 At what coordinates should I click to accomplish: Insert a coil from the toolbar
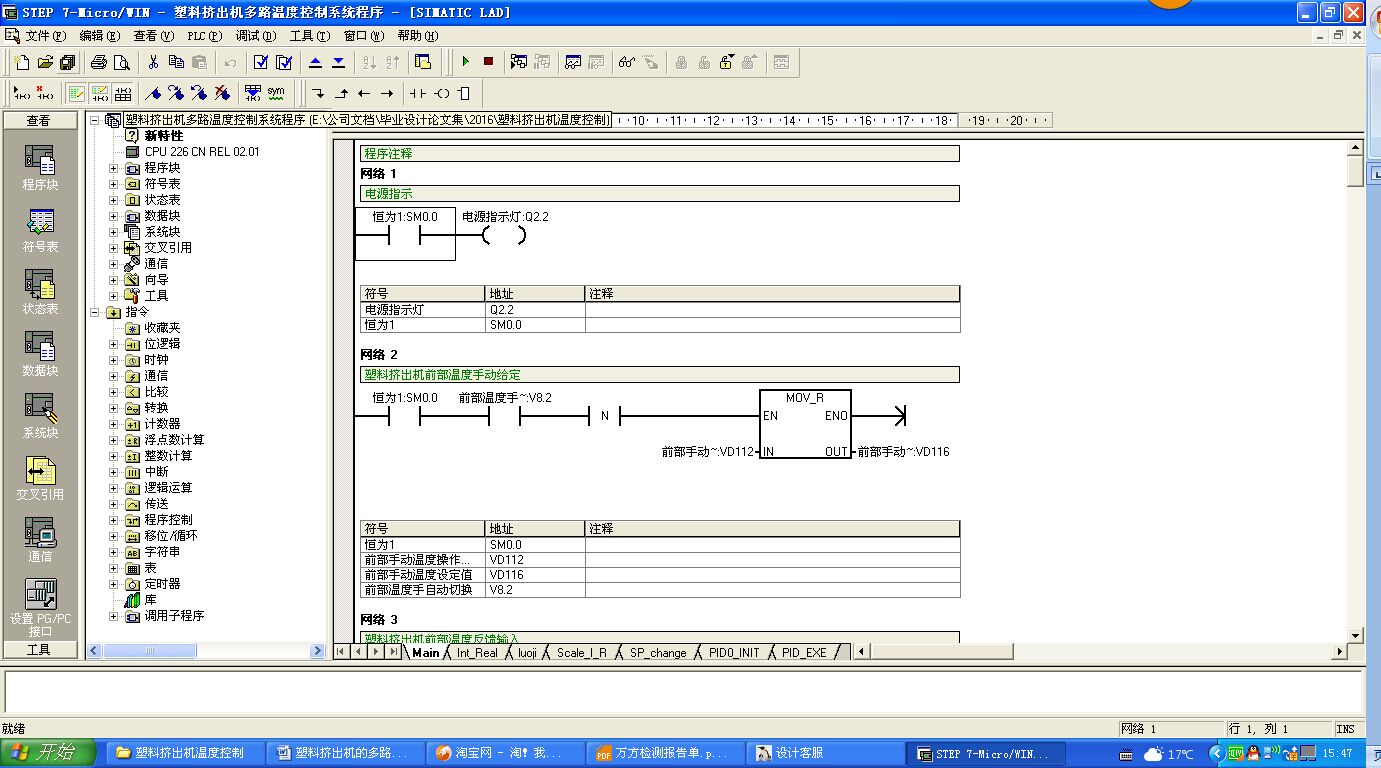point(441,93)
